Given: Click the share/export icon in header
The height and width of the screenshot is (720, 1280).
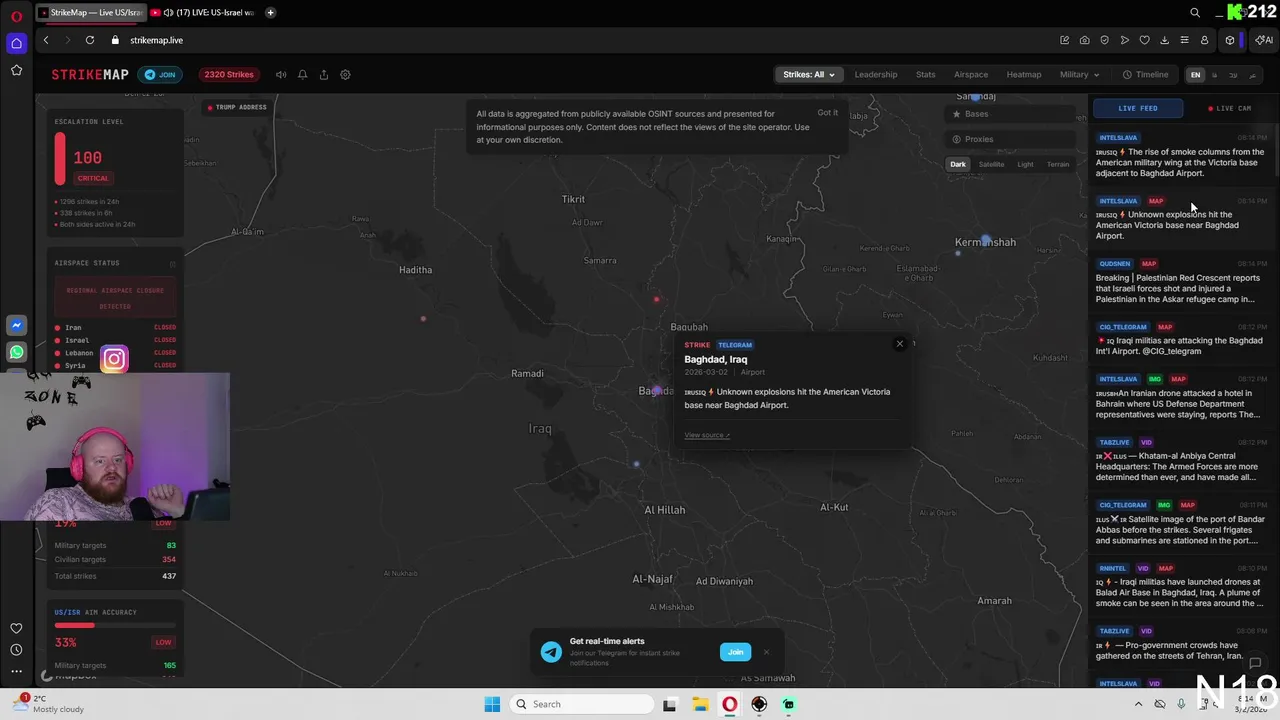Looking at the screenshot, I should (x=323, y=75).
